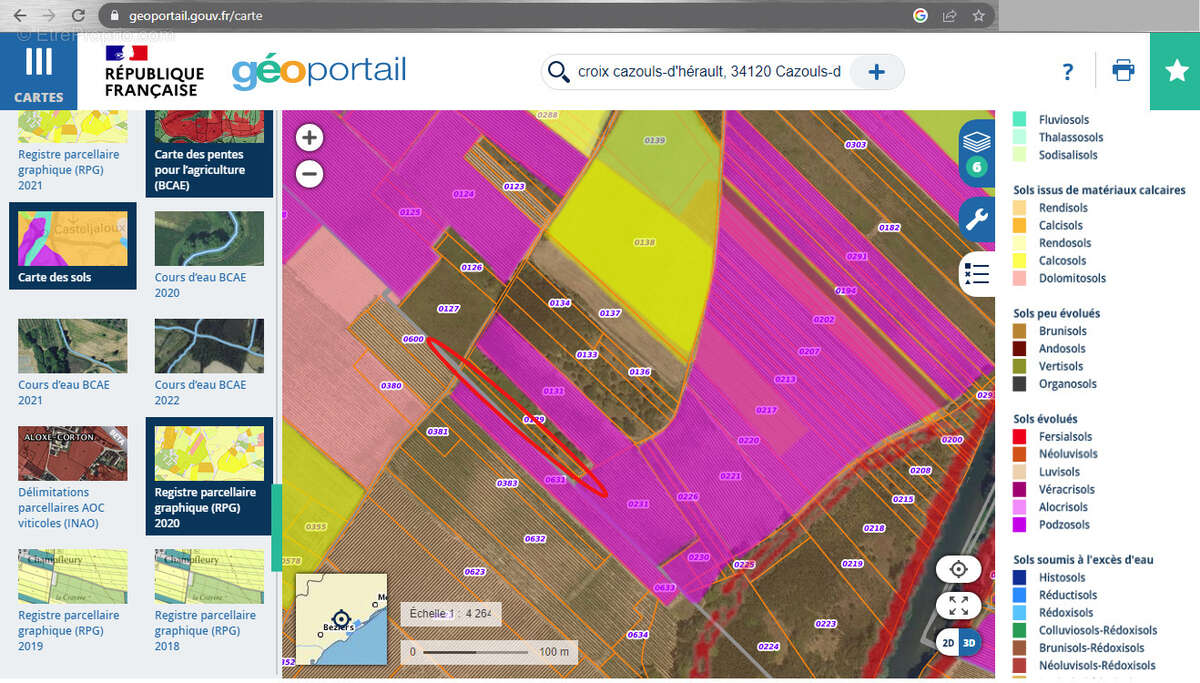Open the wrench map tools panel
The height and width of the screenshot is (683, 1200).
pyautogui.click(x=976, y=221)
